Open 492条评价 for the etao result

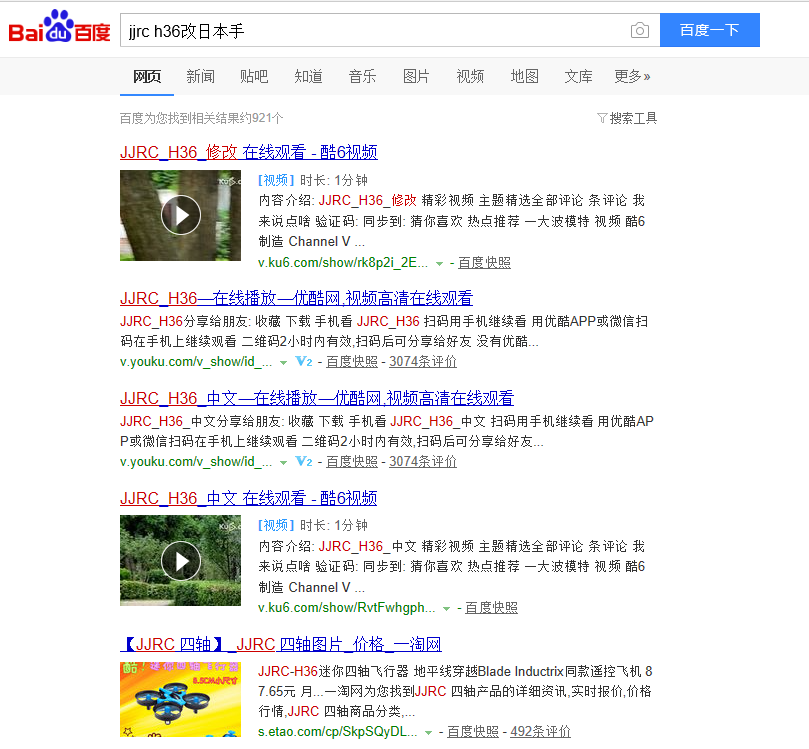[540, 731]
